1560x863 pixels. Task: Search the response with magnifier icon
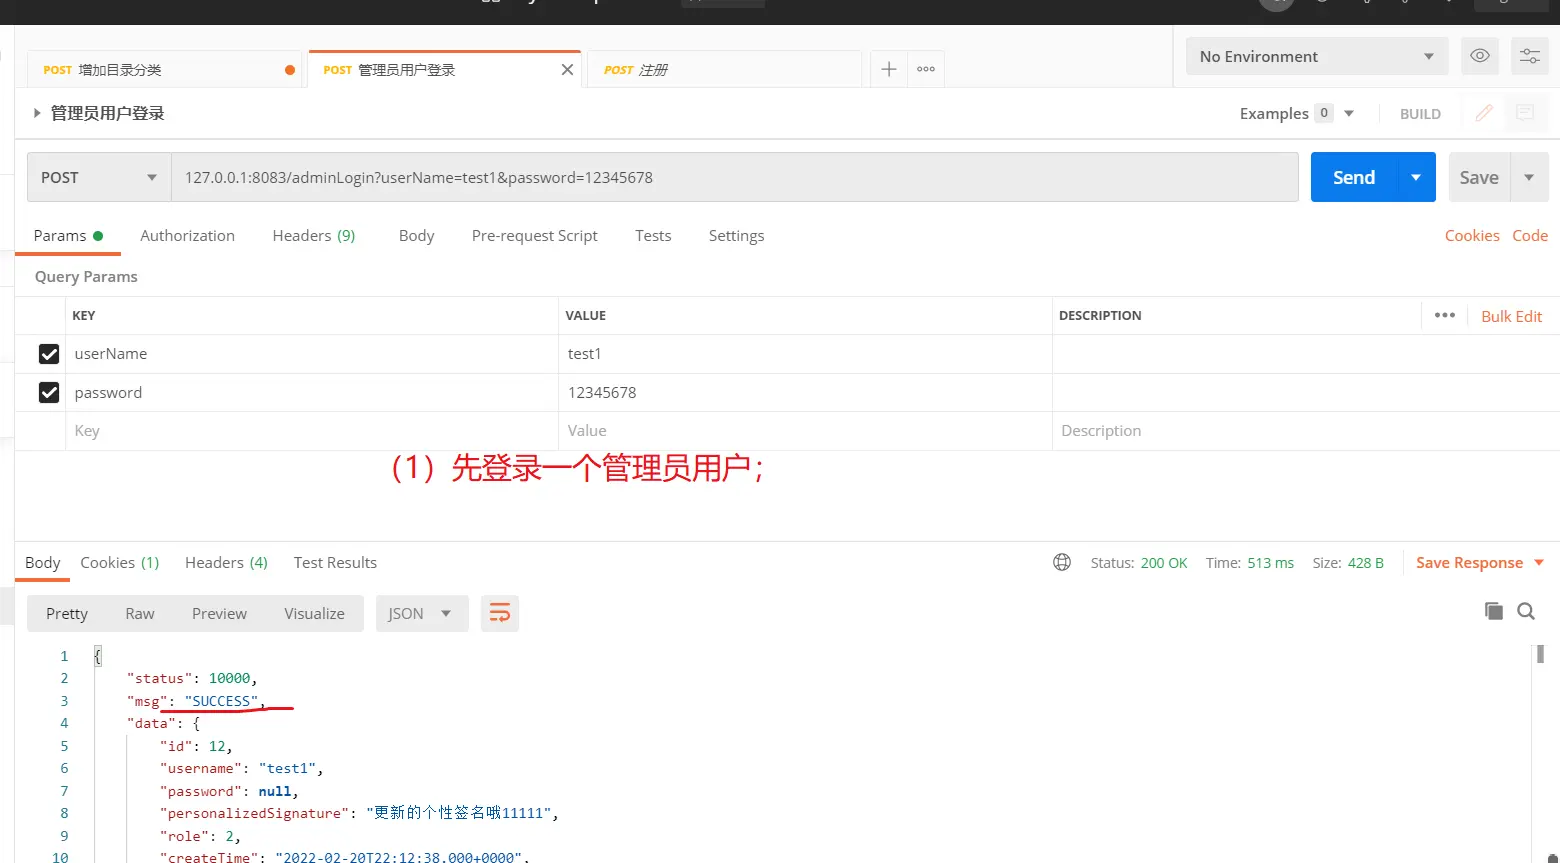(1526, 611)
